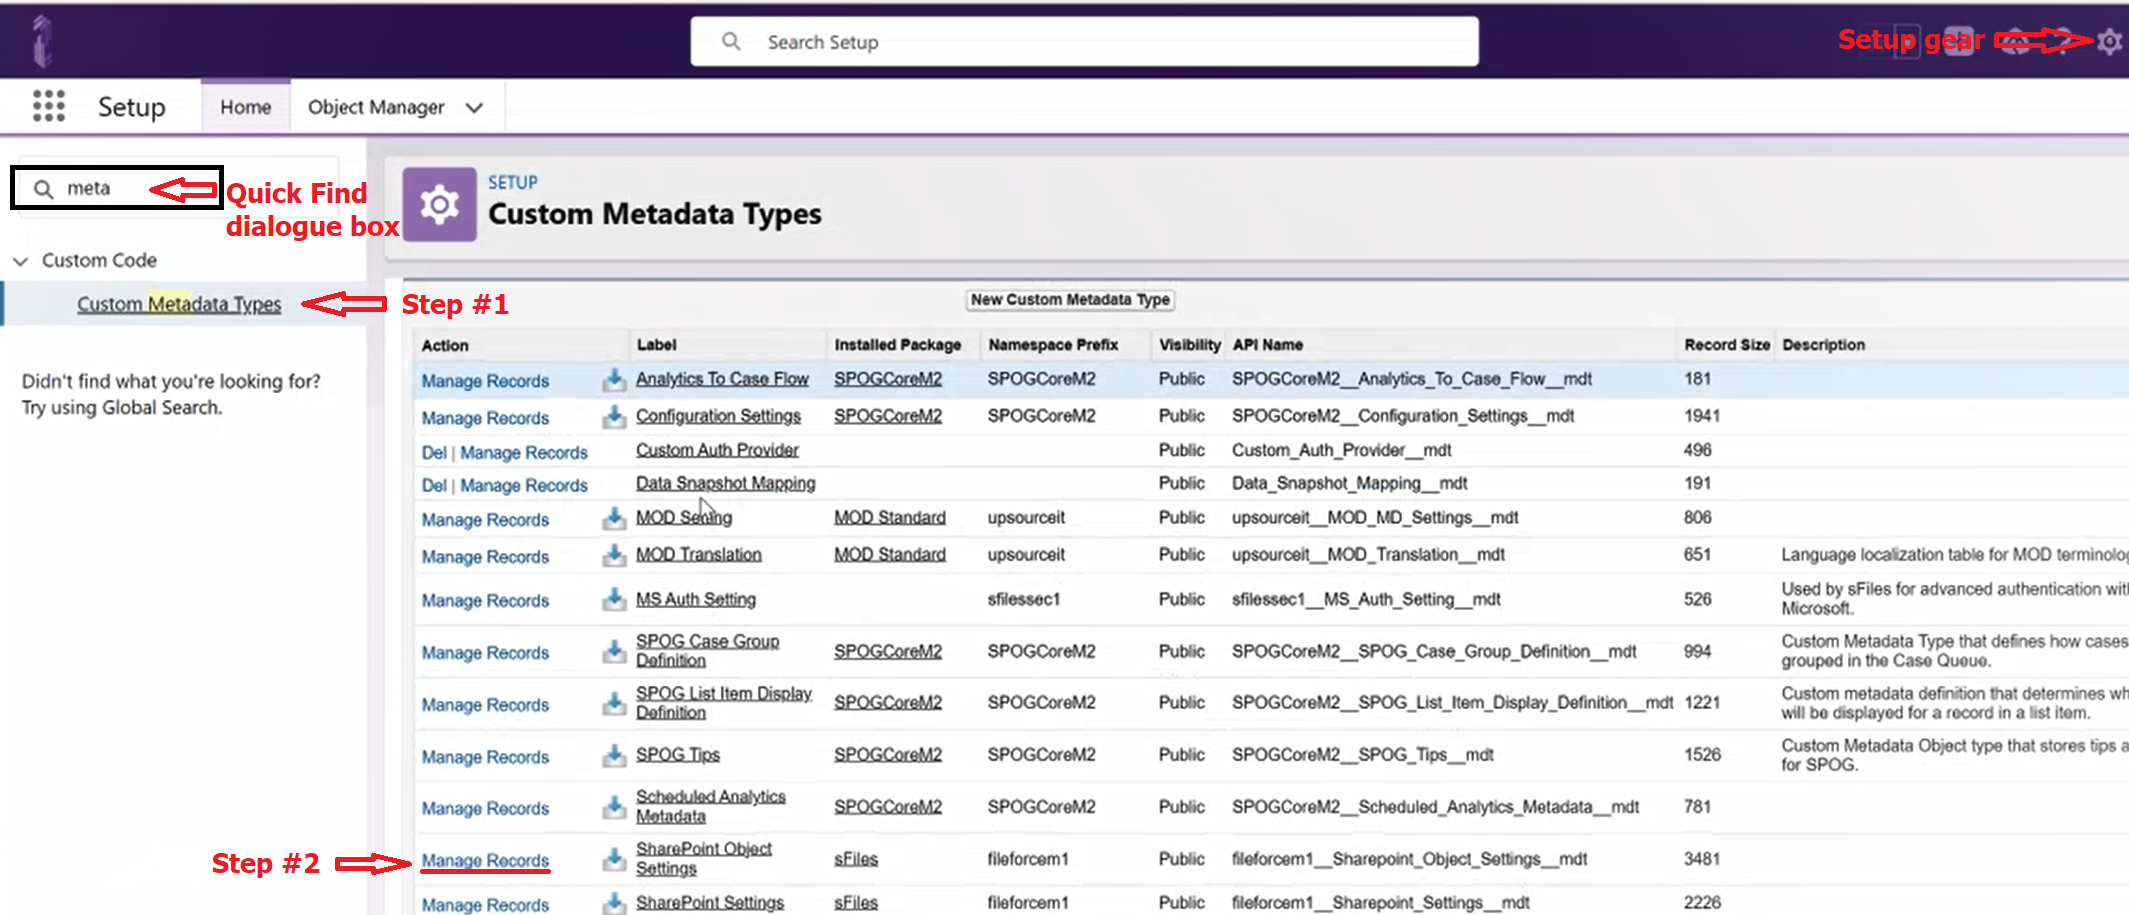Open Custom Metadata Types in the sidebar
The image size is (2129, 915).
click(179, 304)
